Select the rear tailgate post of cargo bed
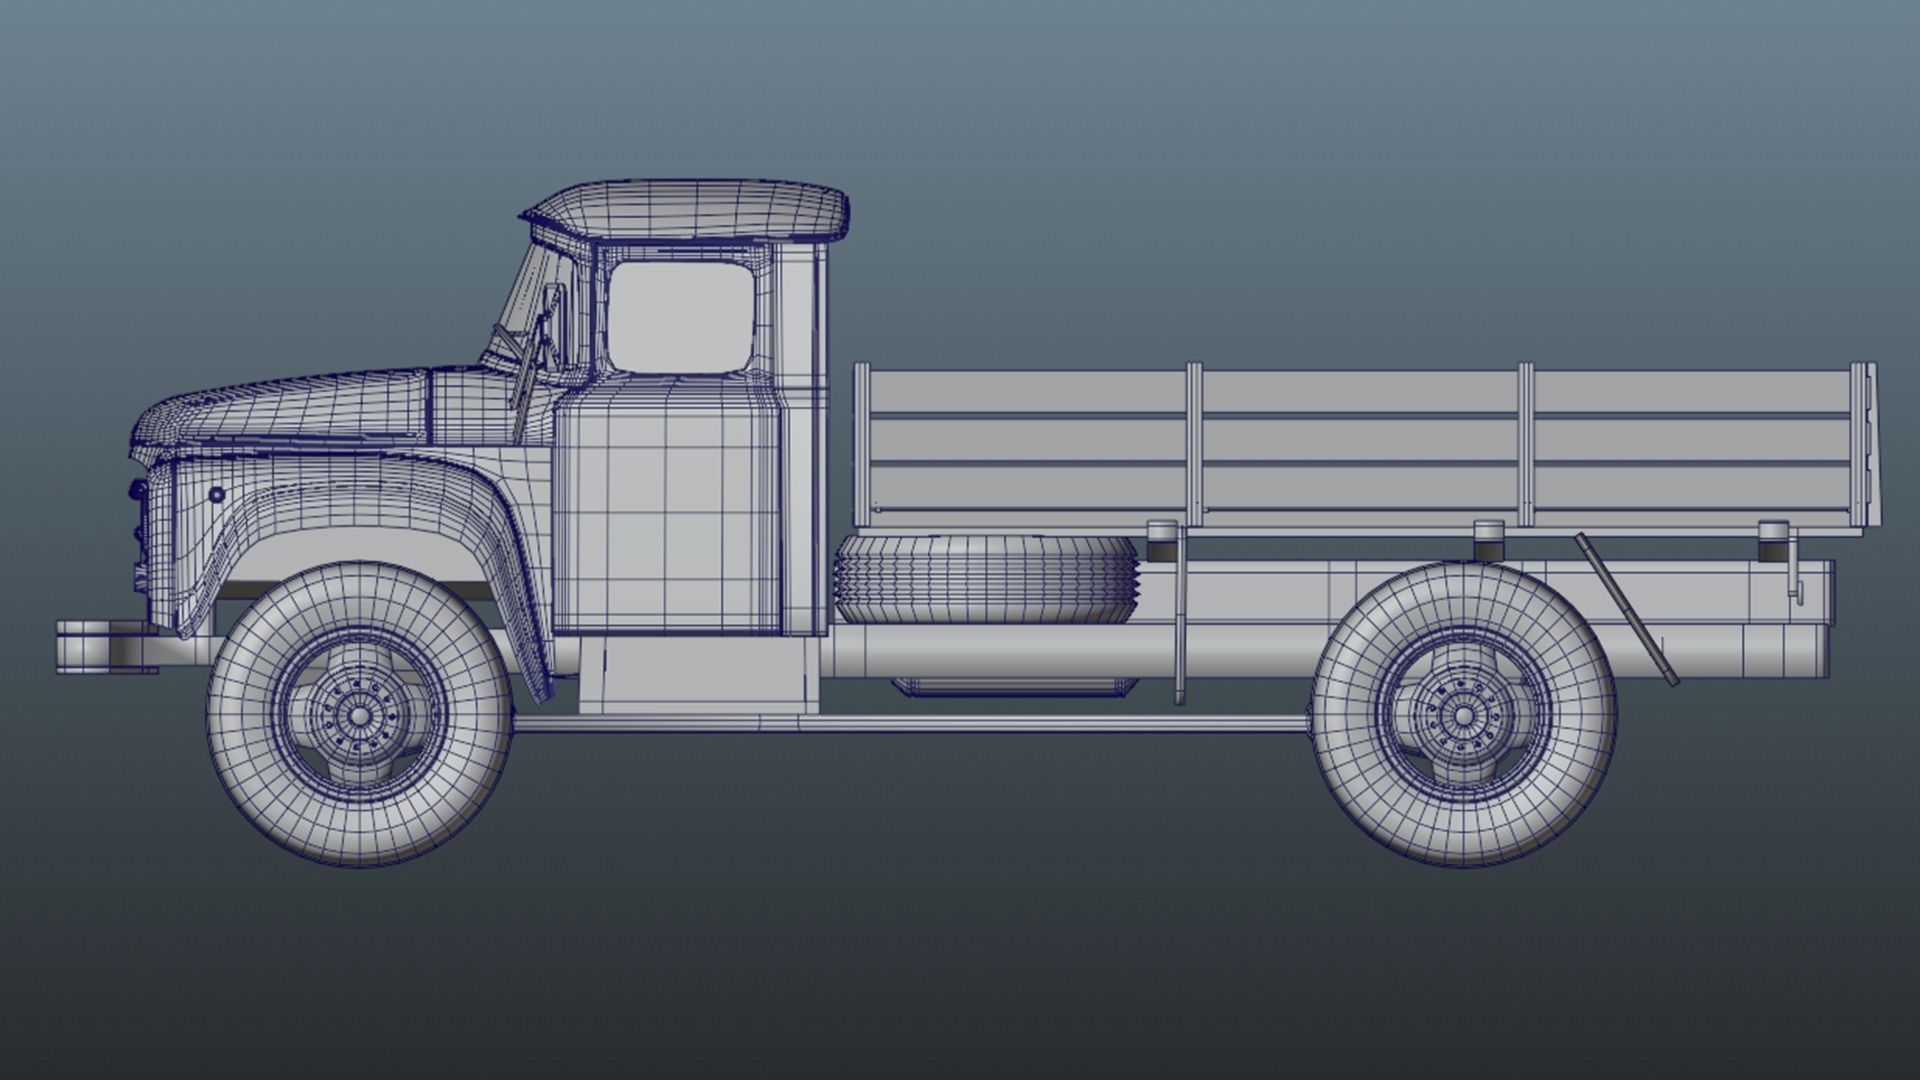The height and width of the screenshot is (1080, 1920). pyautogui.click(x=1863, y=445)
